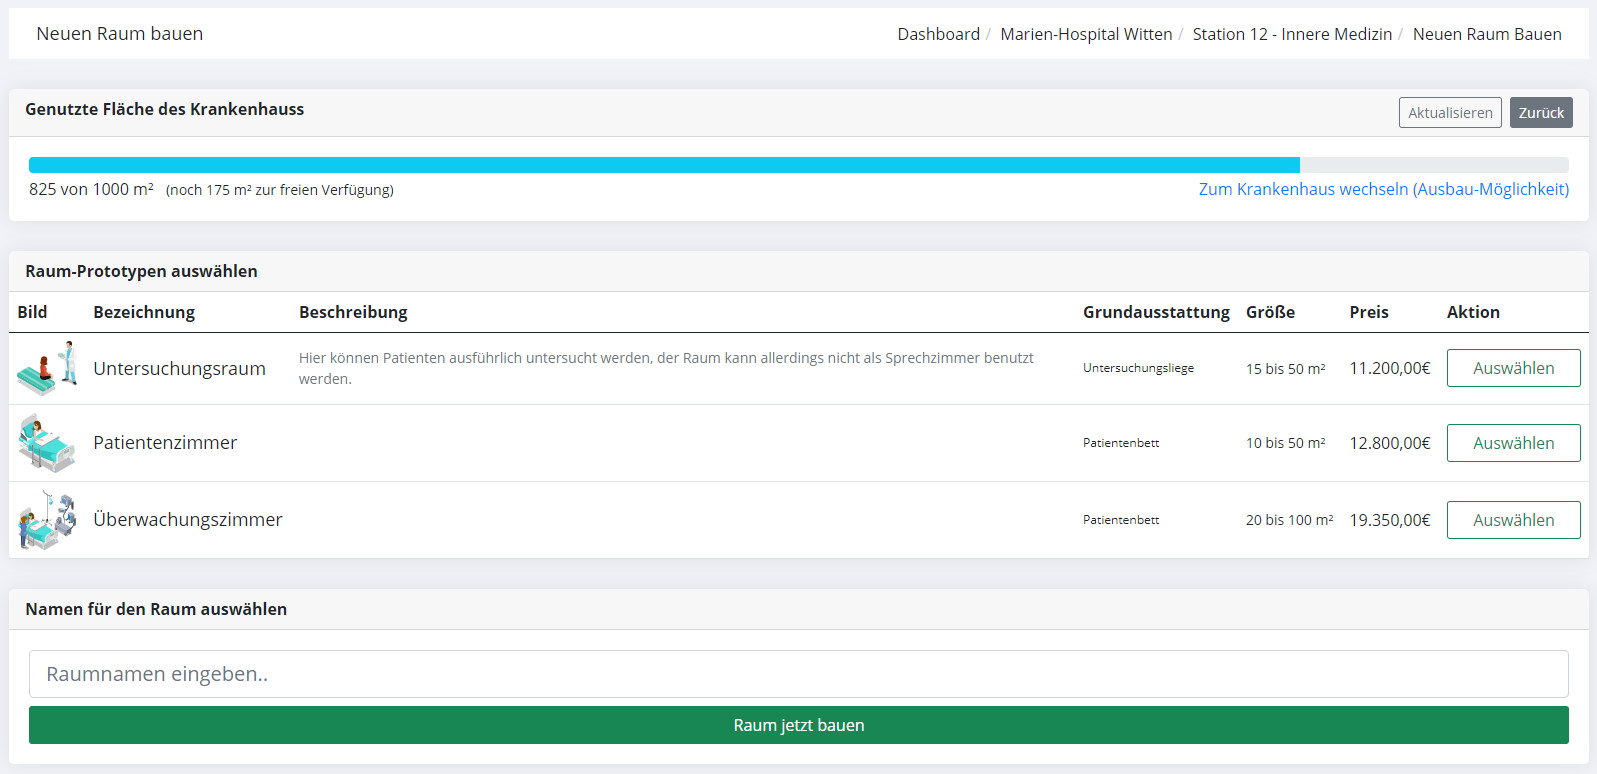Click the price 11.200,00€

[1390, 368]
